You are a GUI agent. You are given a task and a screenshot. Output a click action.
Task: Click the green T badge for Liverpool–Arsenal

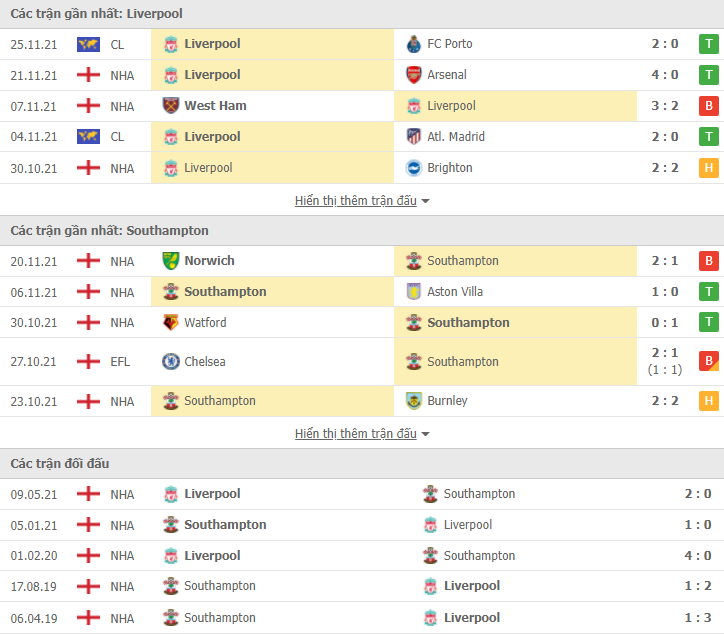tap(709, 75)
